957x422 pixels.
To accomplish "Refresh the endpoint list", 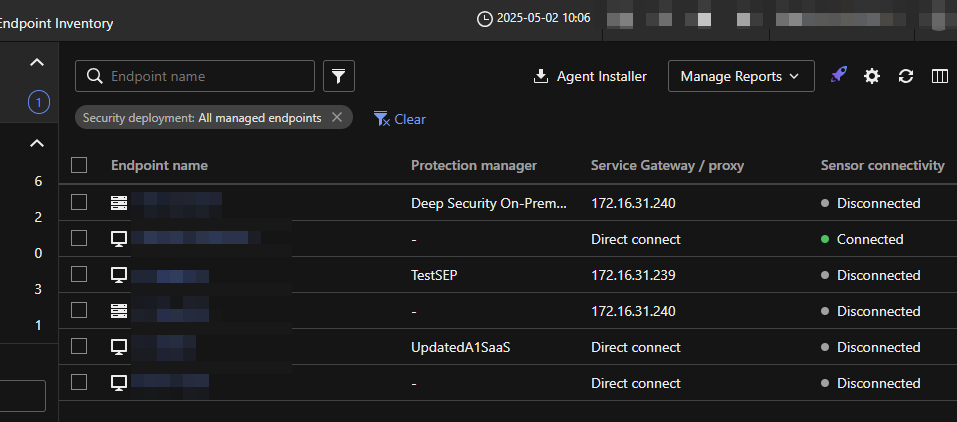I will coord(906,76).
